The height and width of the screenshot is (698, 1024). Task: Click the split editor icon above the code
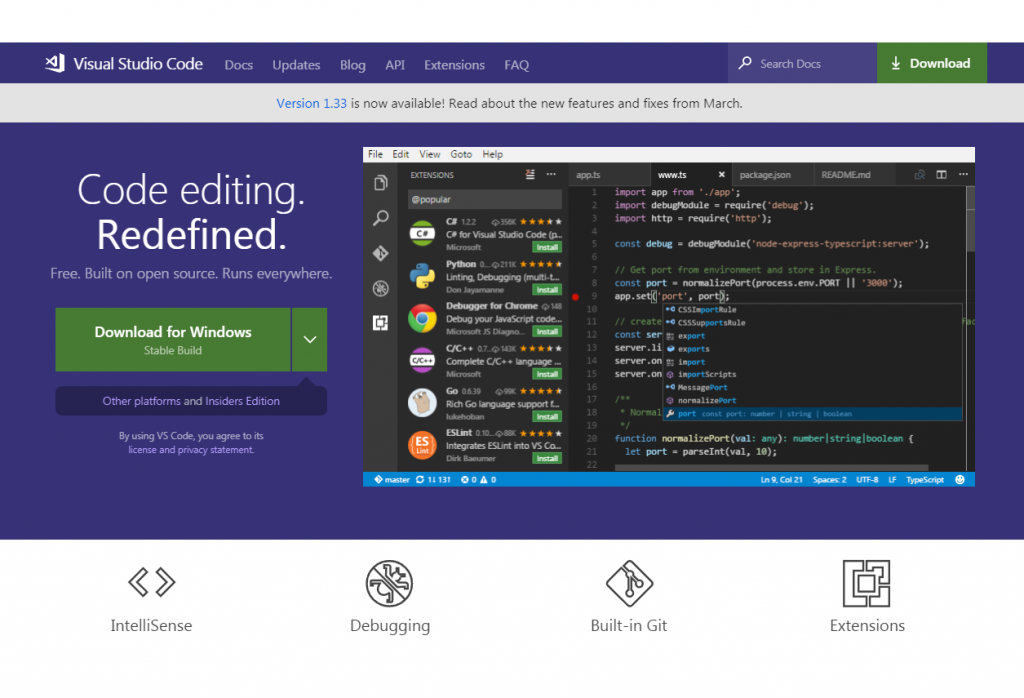pyautogui.click(x=941, y=174)
